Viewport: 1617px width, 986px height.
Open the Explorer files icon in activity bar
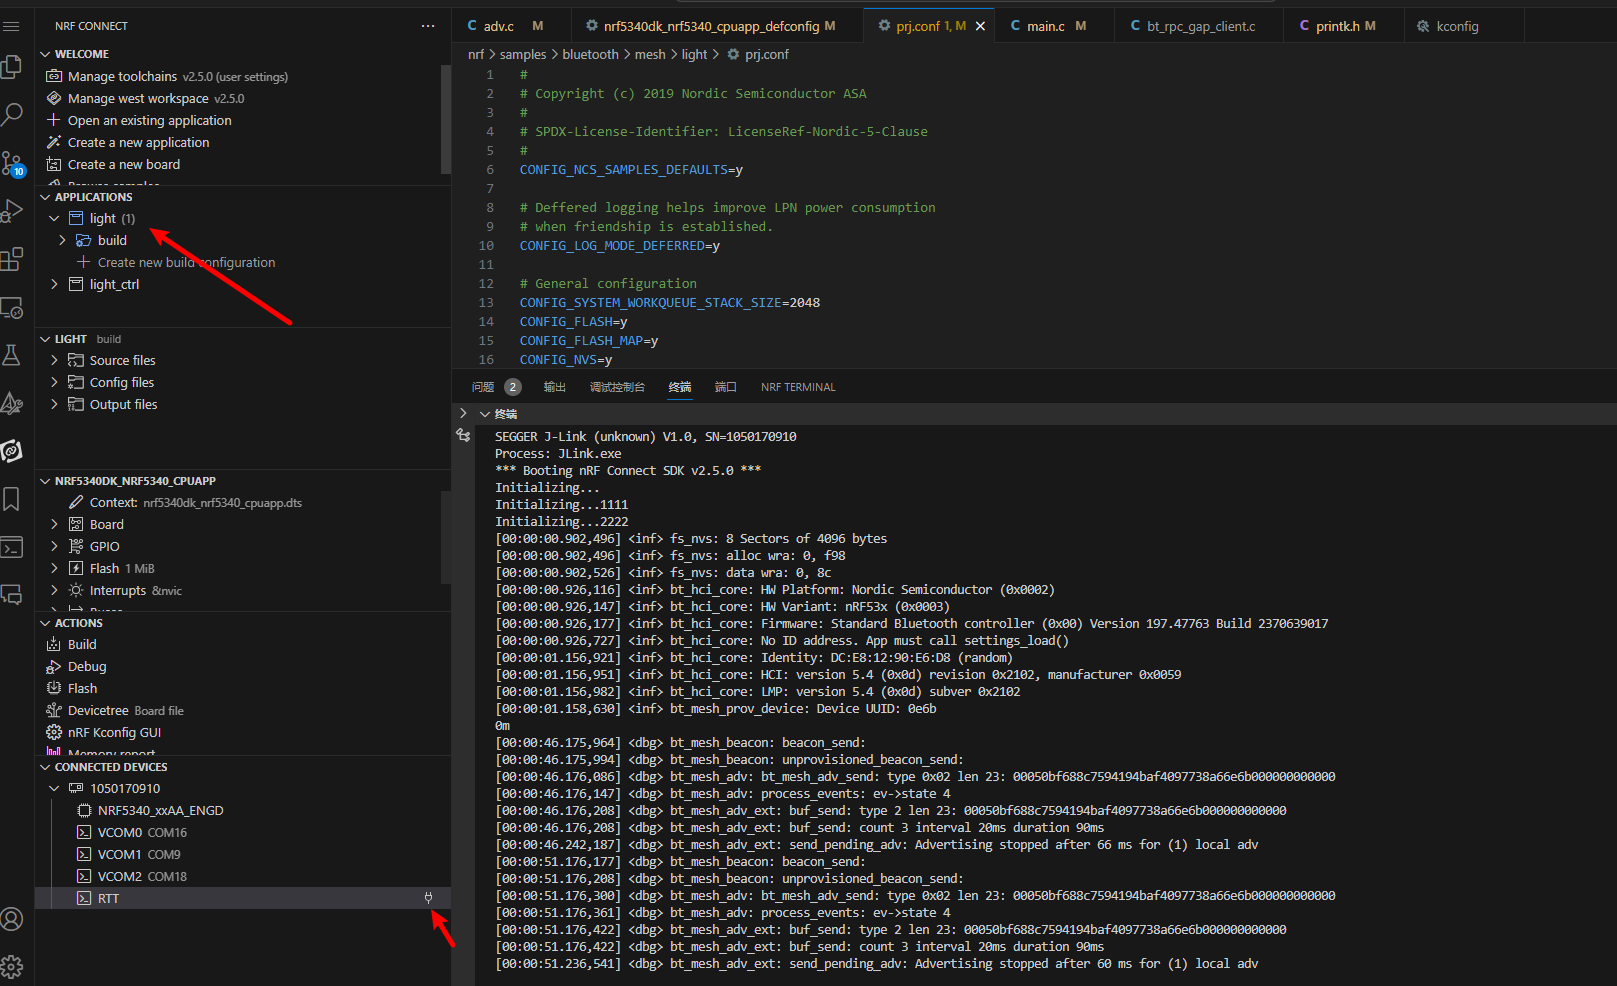[12, 67]
